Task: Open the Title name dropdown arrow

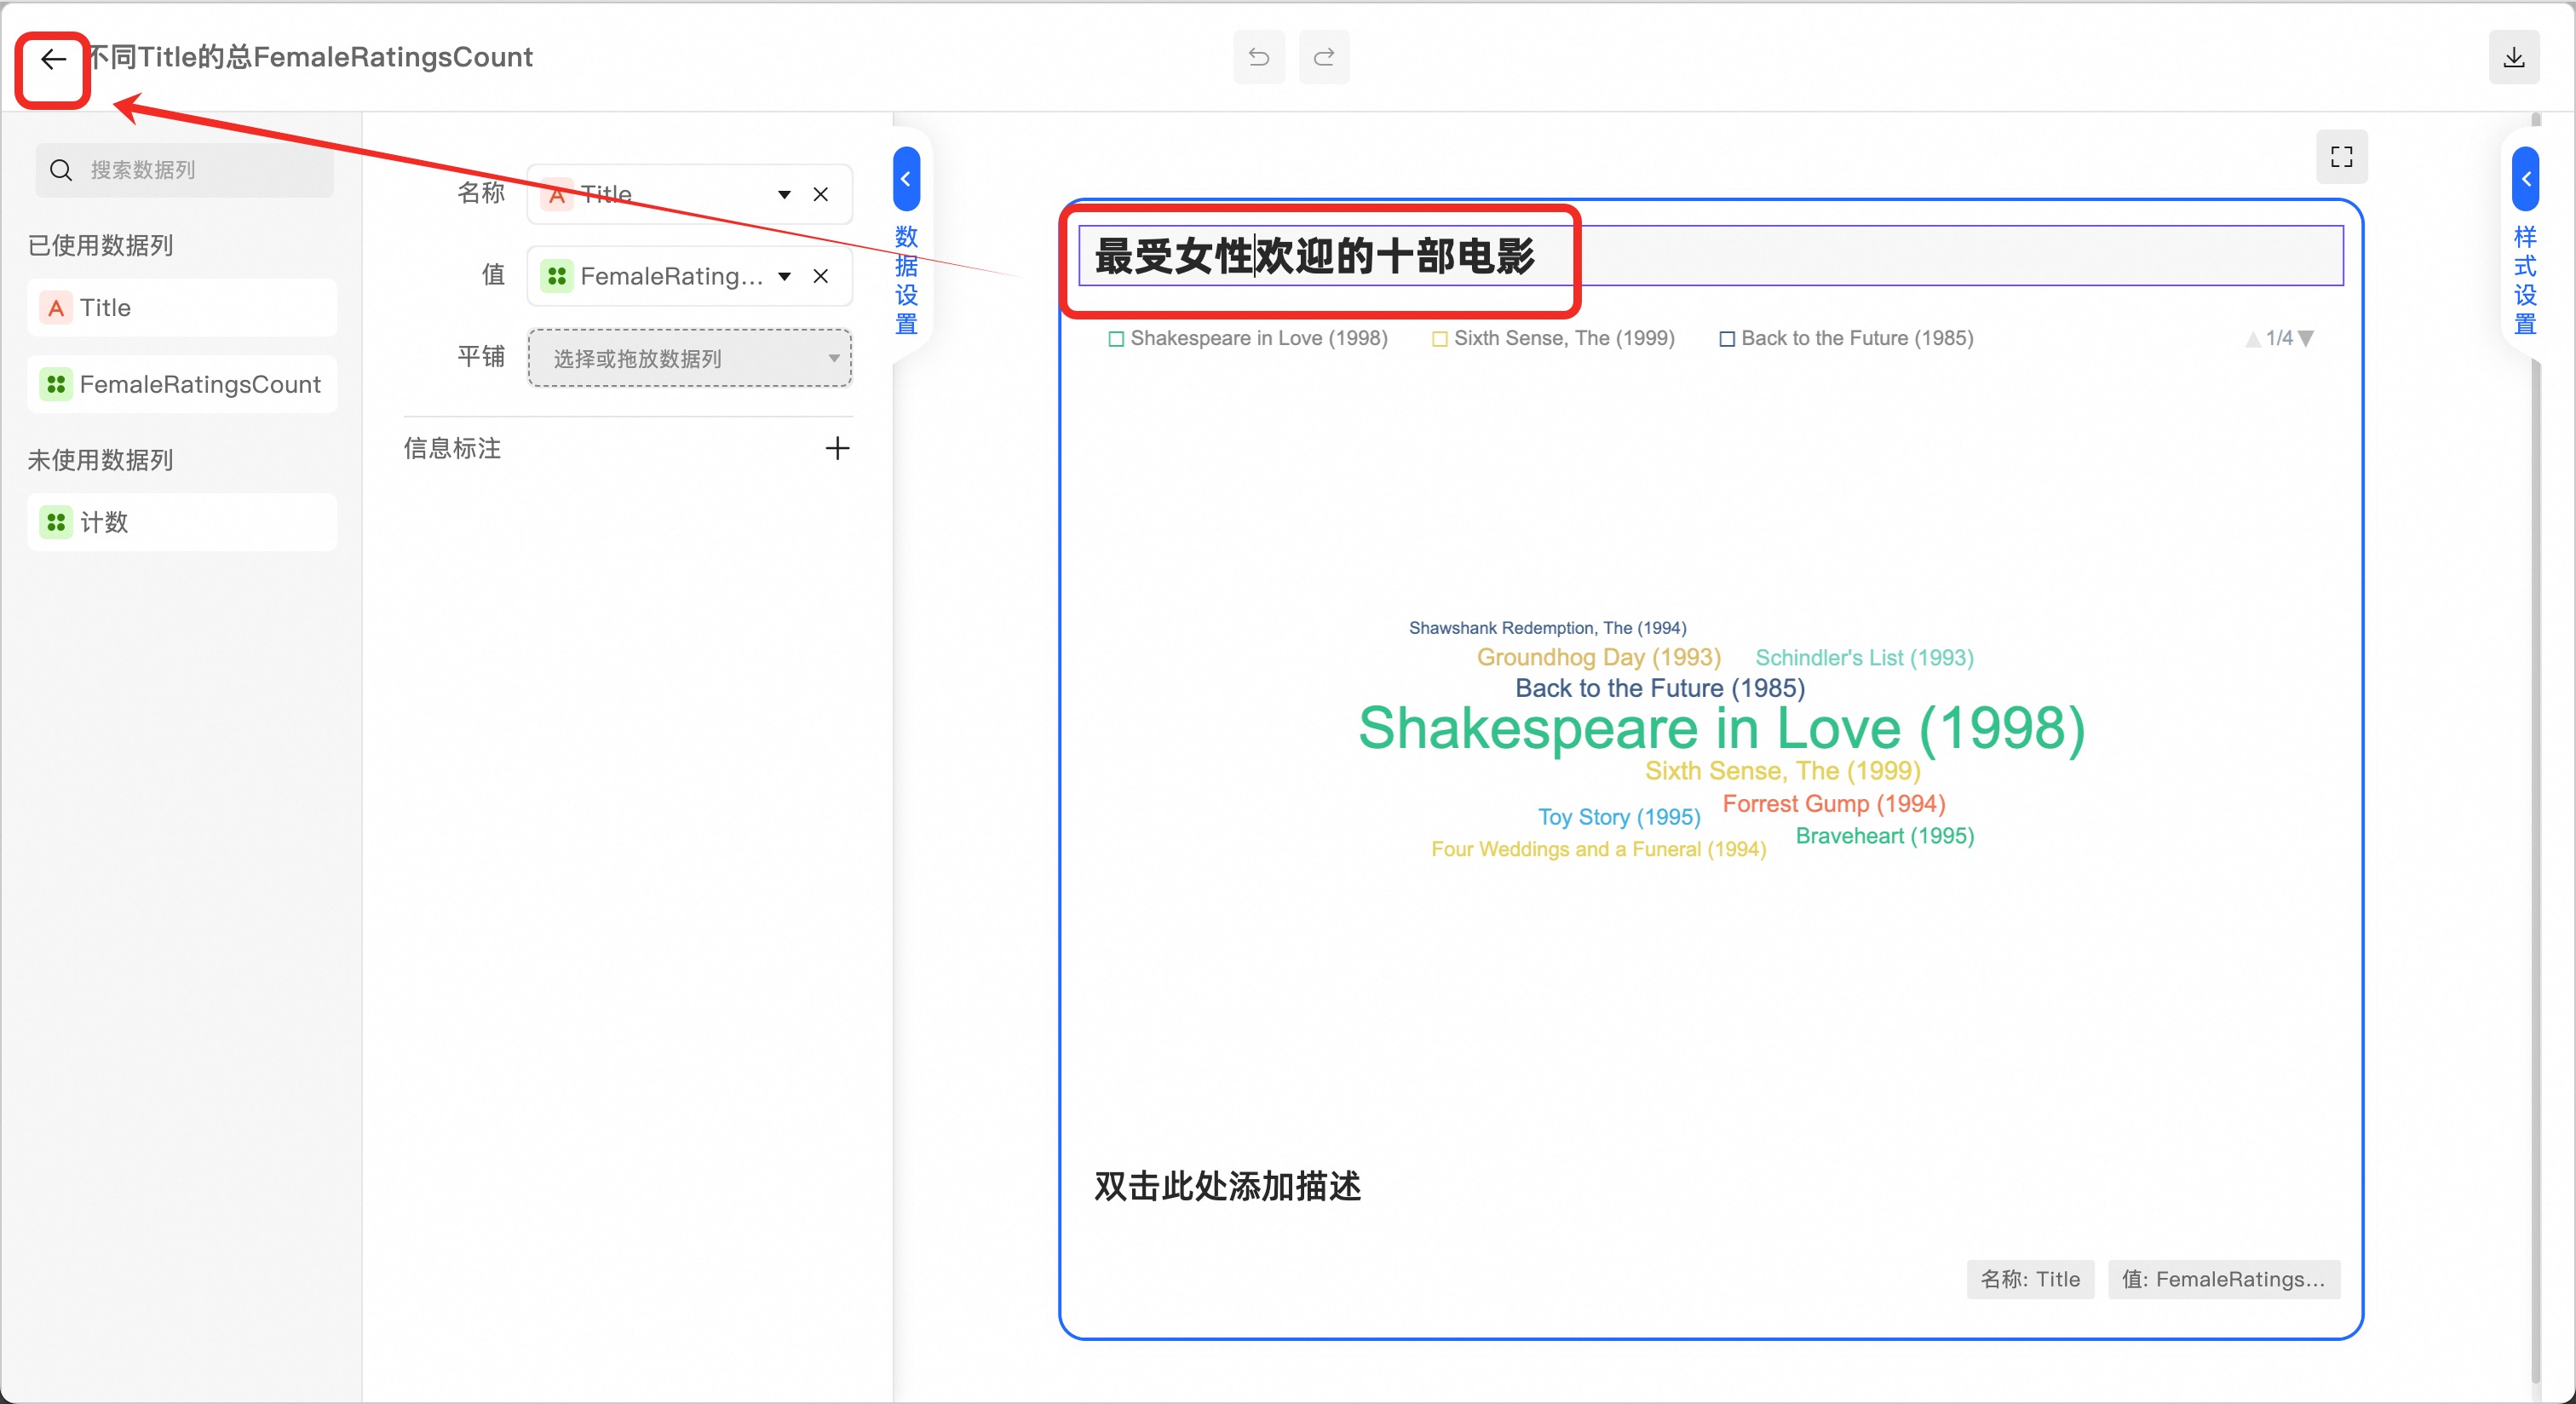Action: coord(784,194)
